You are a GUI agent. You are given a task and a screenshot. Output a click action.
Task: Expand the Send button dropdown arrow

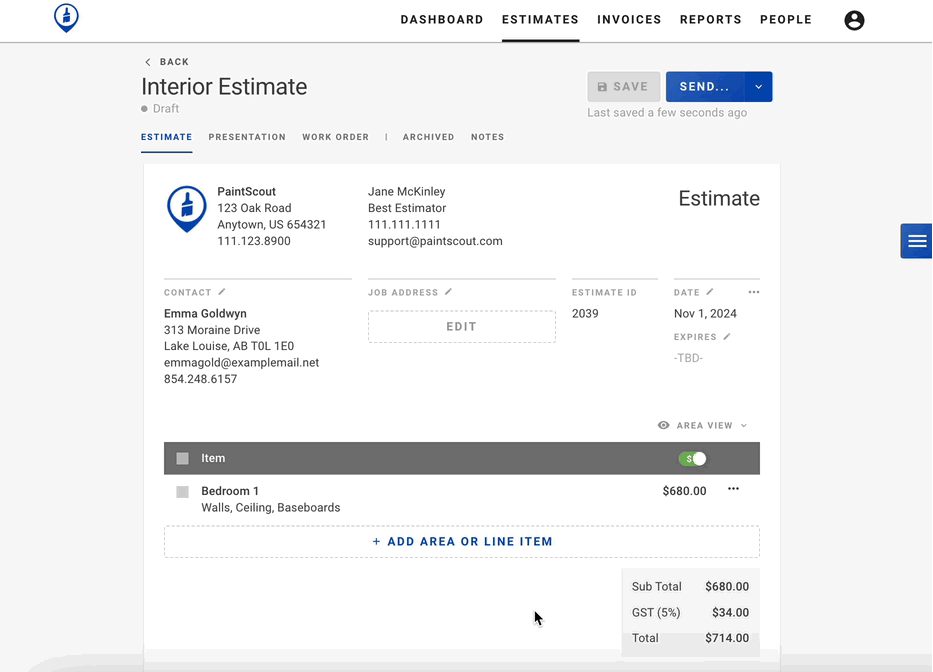point(759,87)
